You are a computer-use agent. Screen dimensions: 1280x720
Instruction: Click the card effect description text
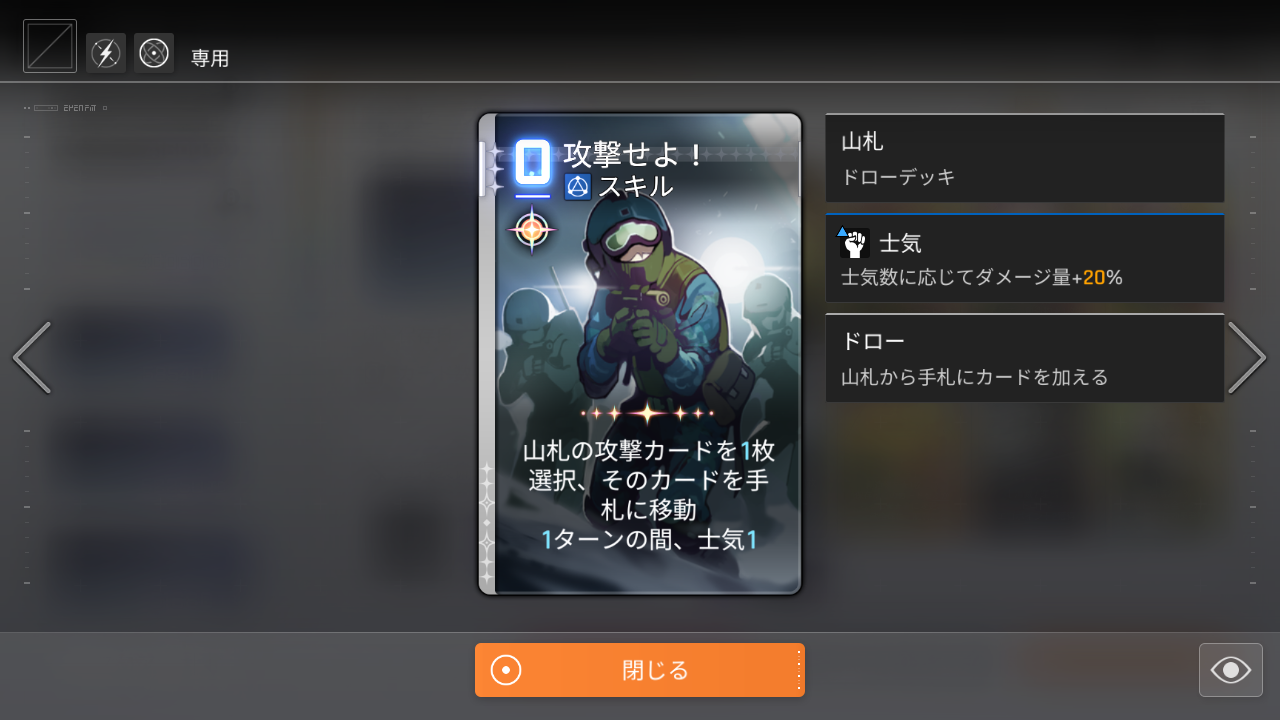(x=648, y=495)
